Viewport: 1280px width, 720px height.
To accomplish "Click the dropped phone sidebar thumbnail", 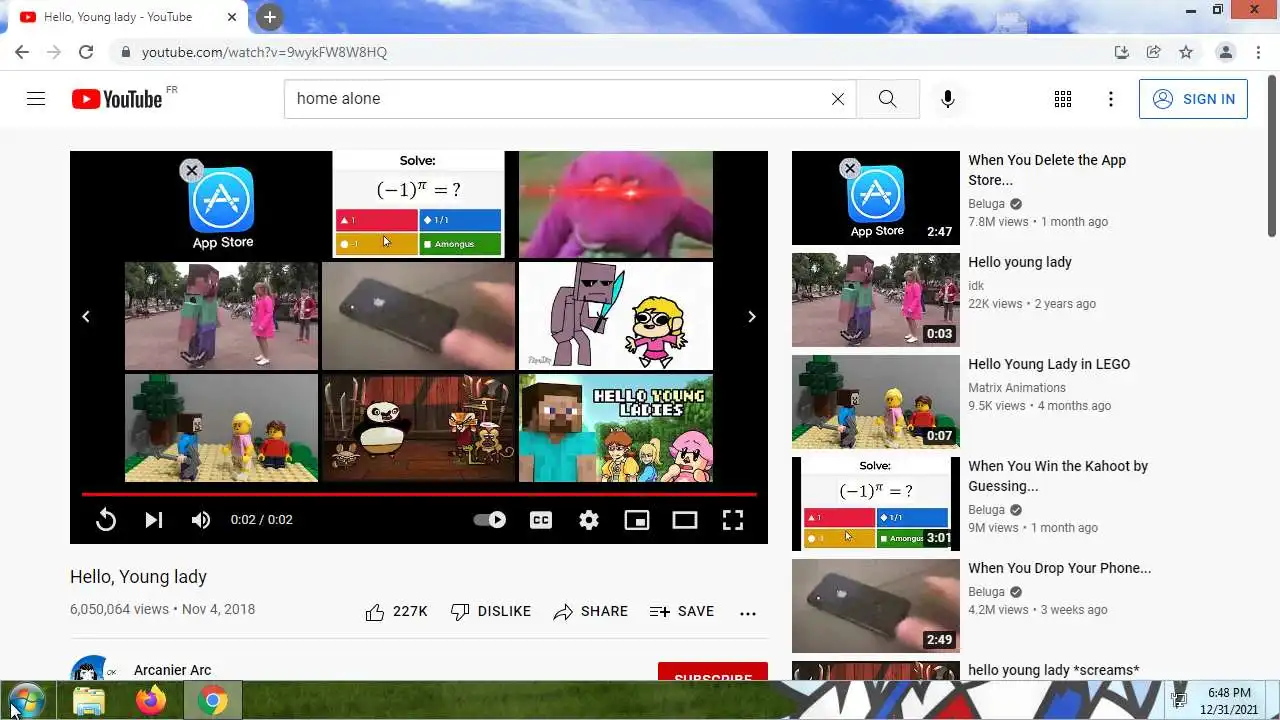I will pos(876,606).
